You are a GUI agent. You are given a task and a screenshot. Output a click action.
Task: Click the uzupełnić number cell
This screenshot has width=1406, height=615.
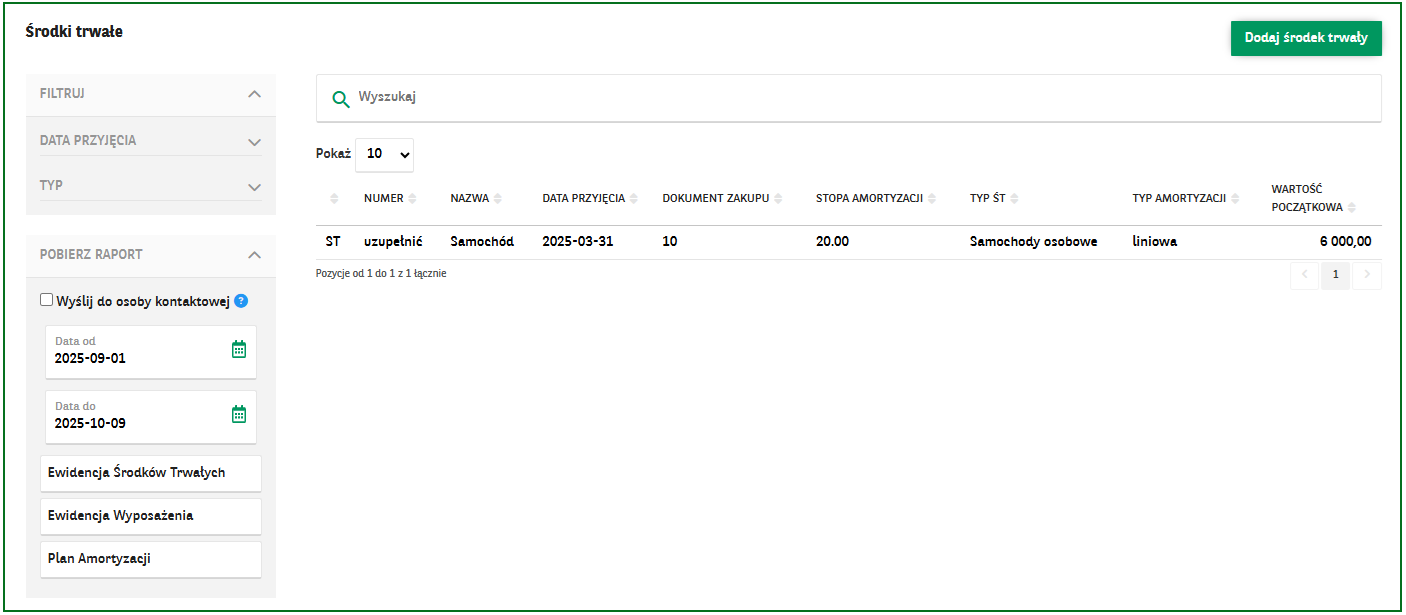coord(393,242)
